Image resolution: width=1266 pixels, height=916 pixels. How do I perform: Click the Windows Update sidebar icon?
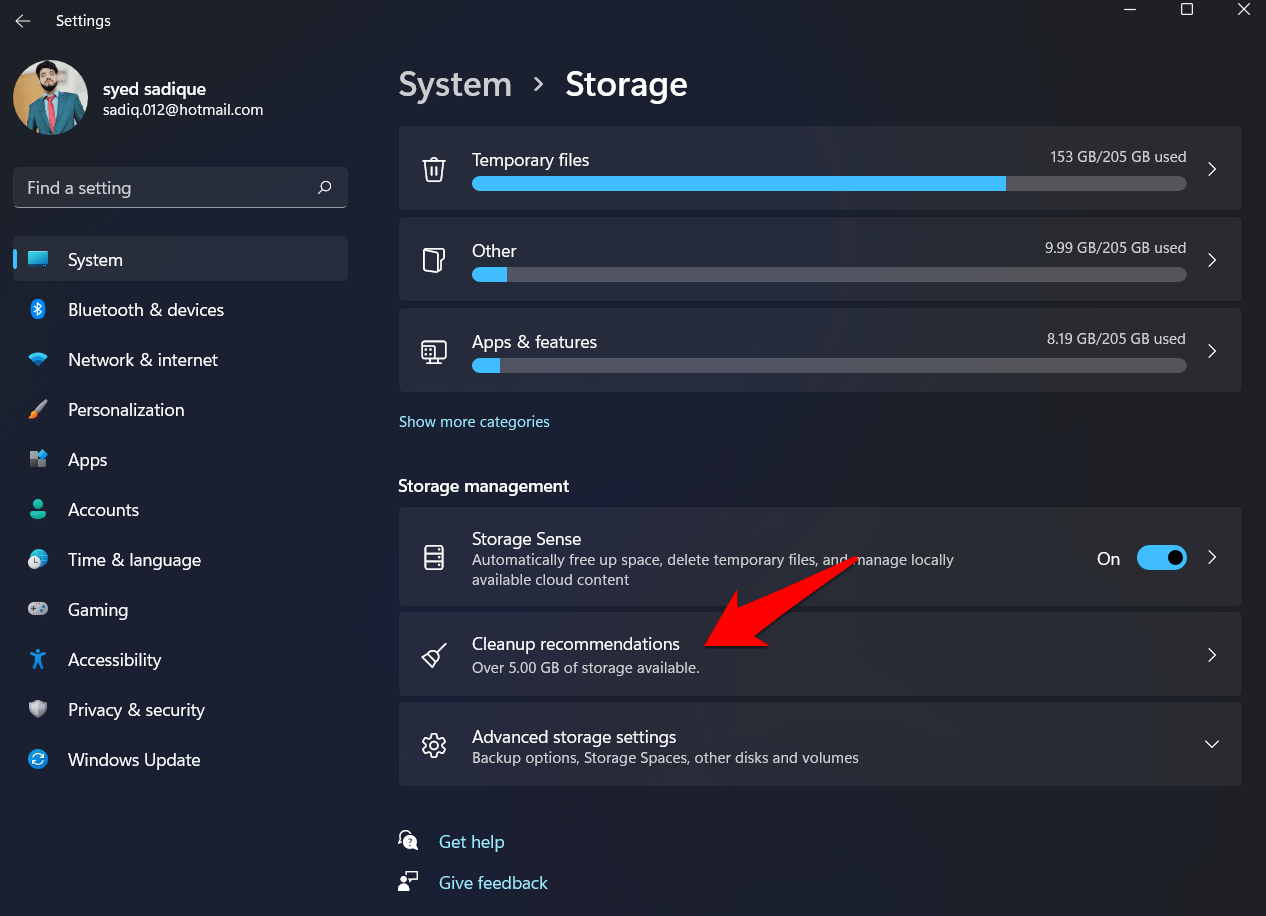pyautogui.click(x=38, y=760)
